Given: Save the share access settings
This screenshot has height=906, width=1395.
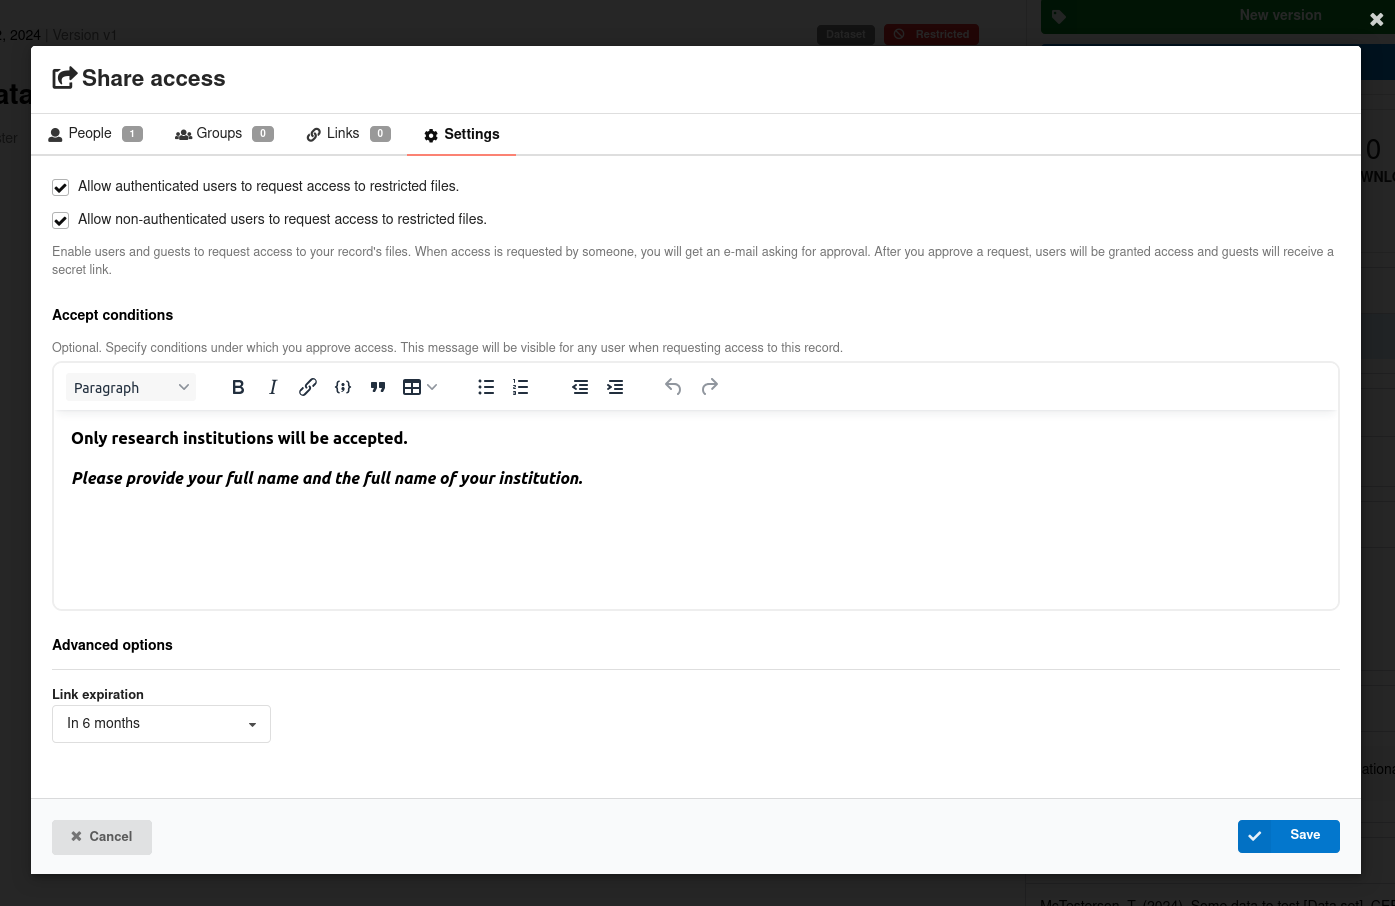Looking at the screenshot, I should (x=1289, y=836).
